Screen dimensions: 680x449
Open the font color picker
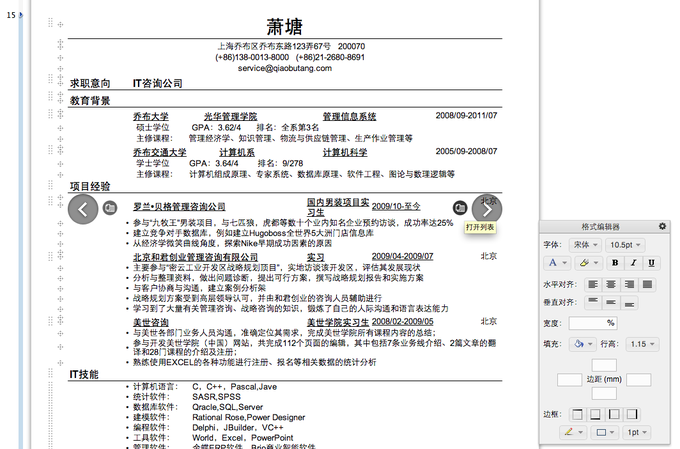(x=557, y=263)
